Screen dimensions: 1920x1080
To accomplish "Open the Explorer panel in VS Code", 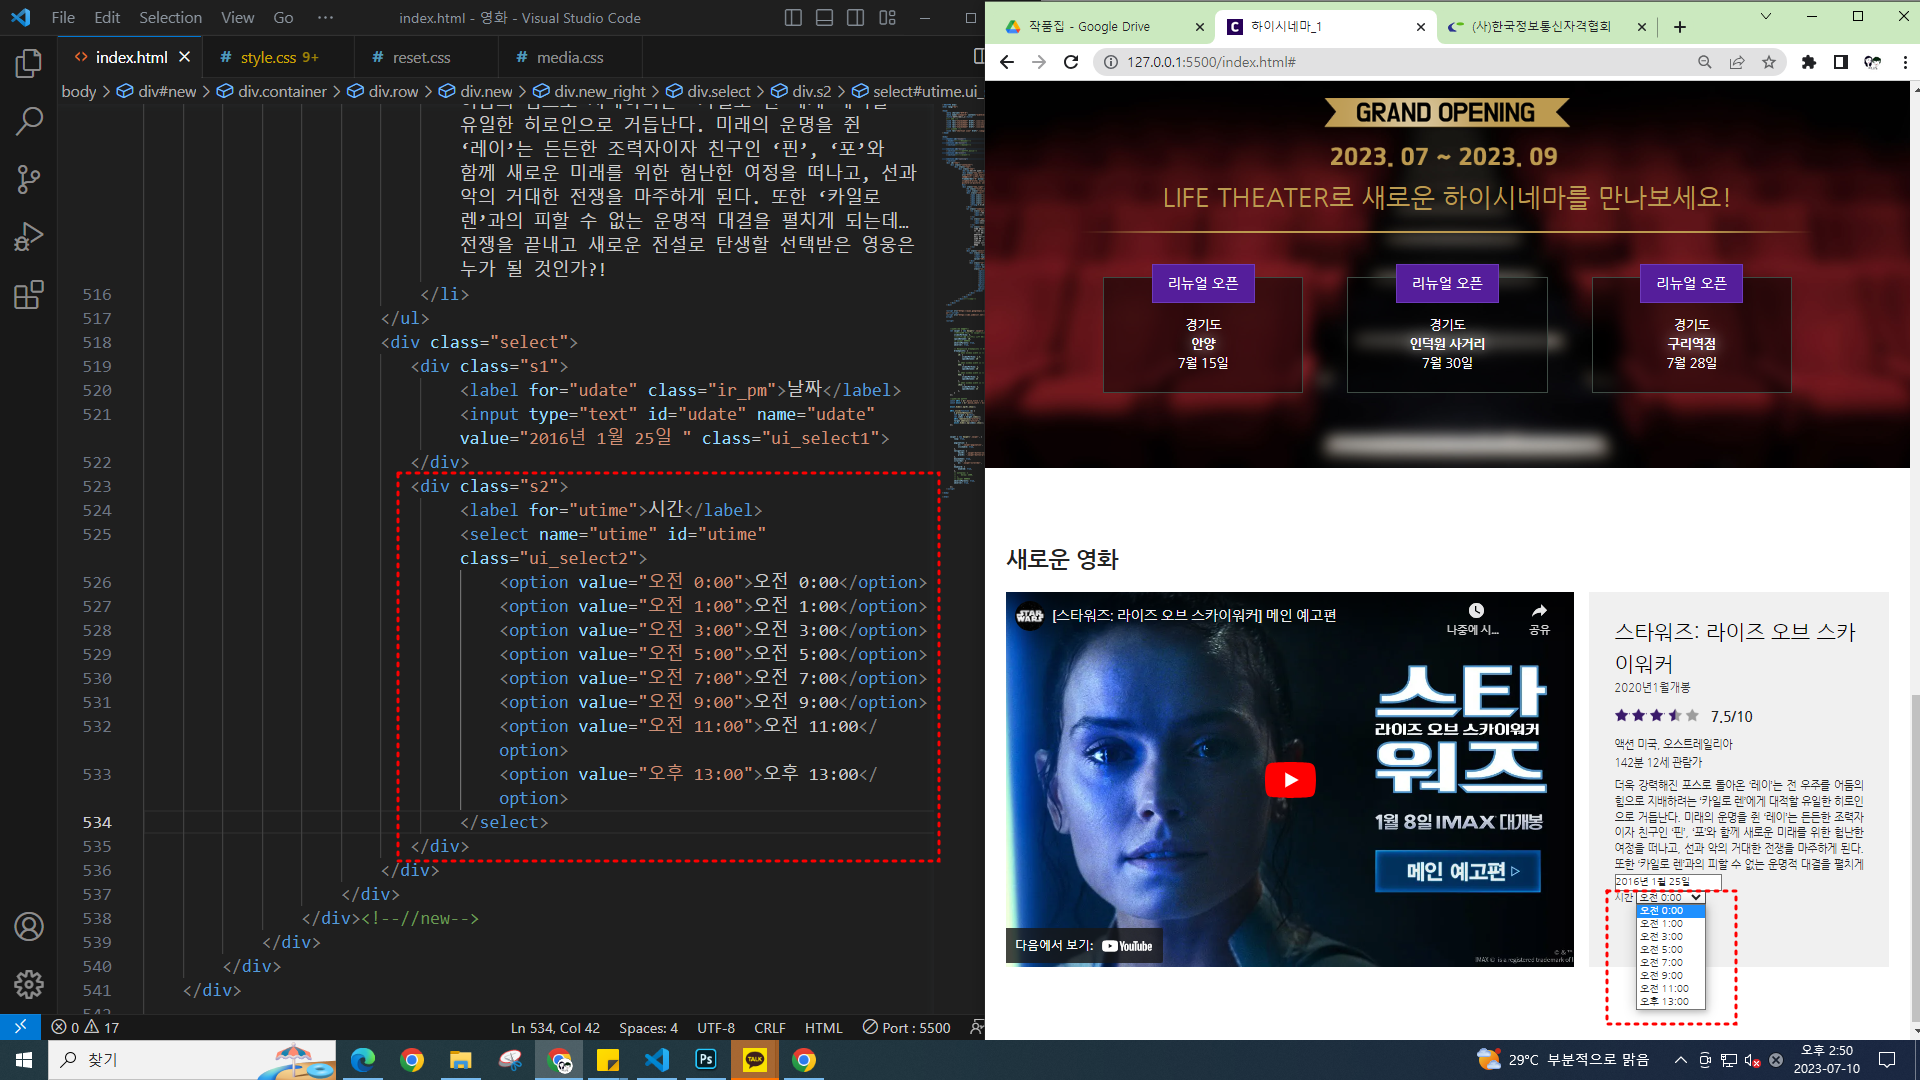I will pyautogui.click(x=29, y=64).
